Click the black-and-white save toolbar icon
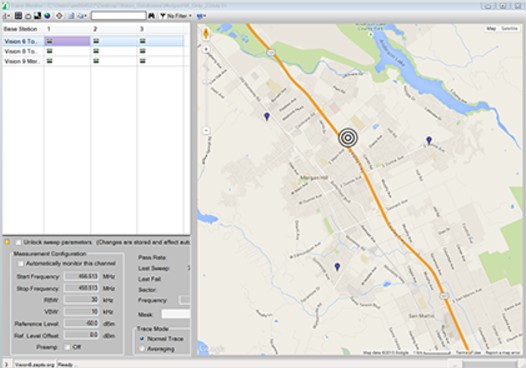 (x=38, y=15)
